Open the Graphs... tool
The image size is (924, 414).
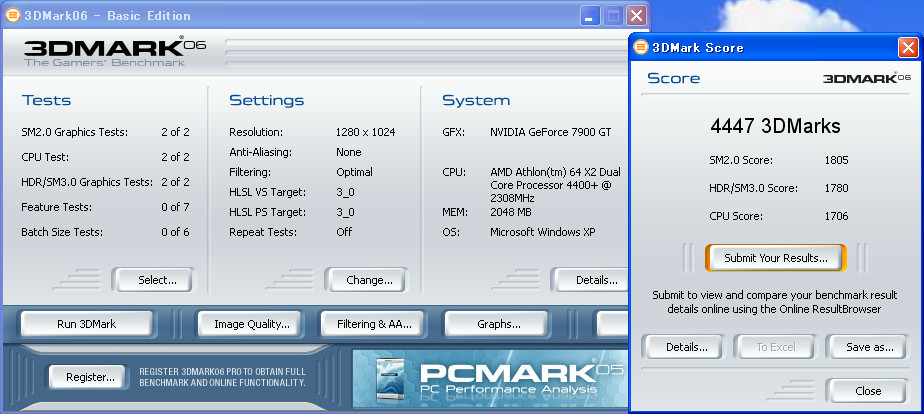(x=499, y=324)
